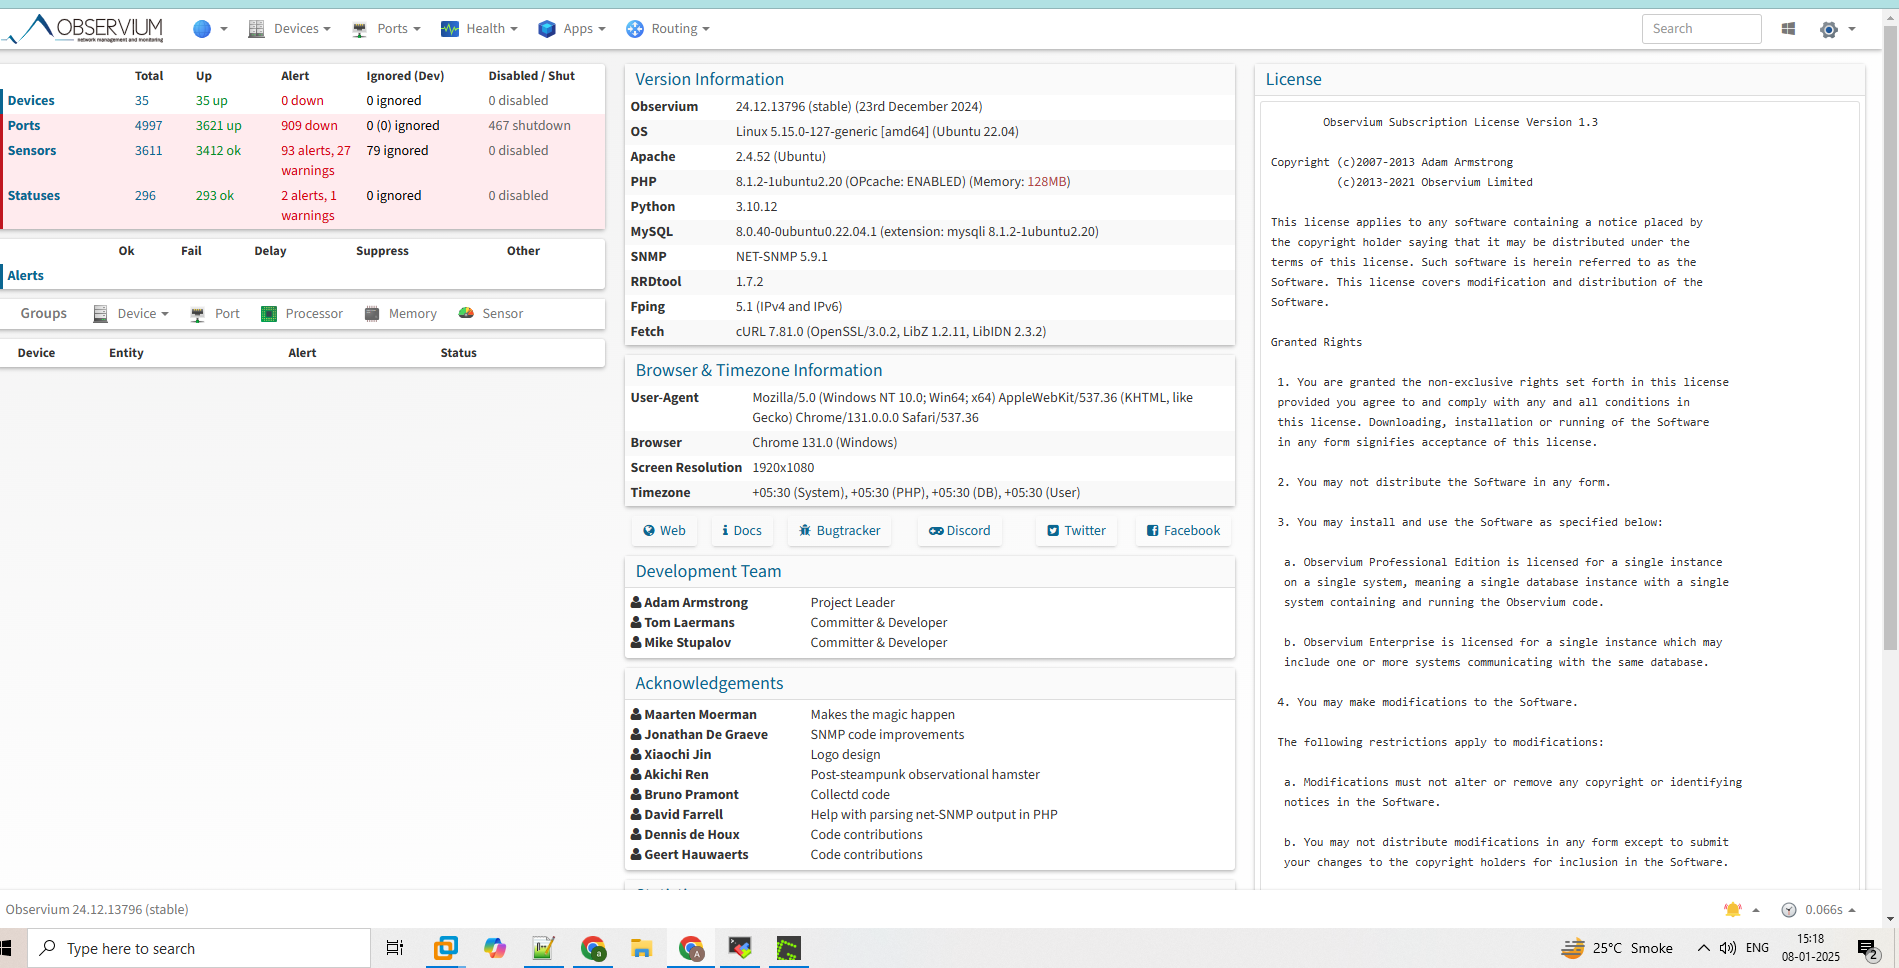
Task: Open the Observium logo home link
Action: tap(83, 29)
